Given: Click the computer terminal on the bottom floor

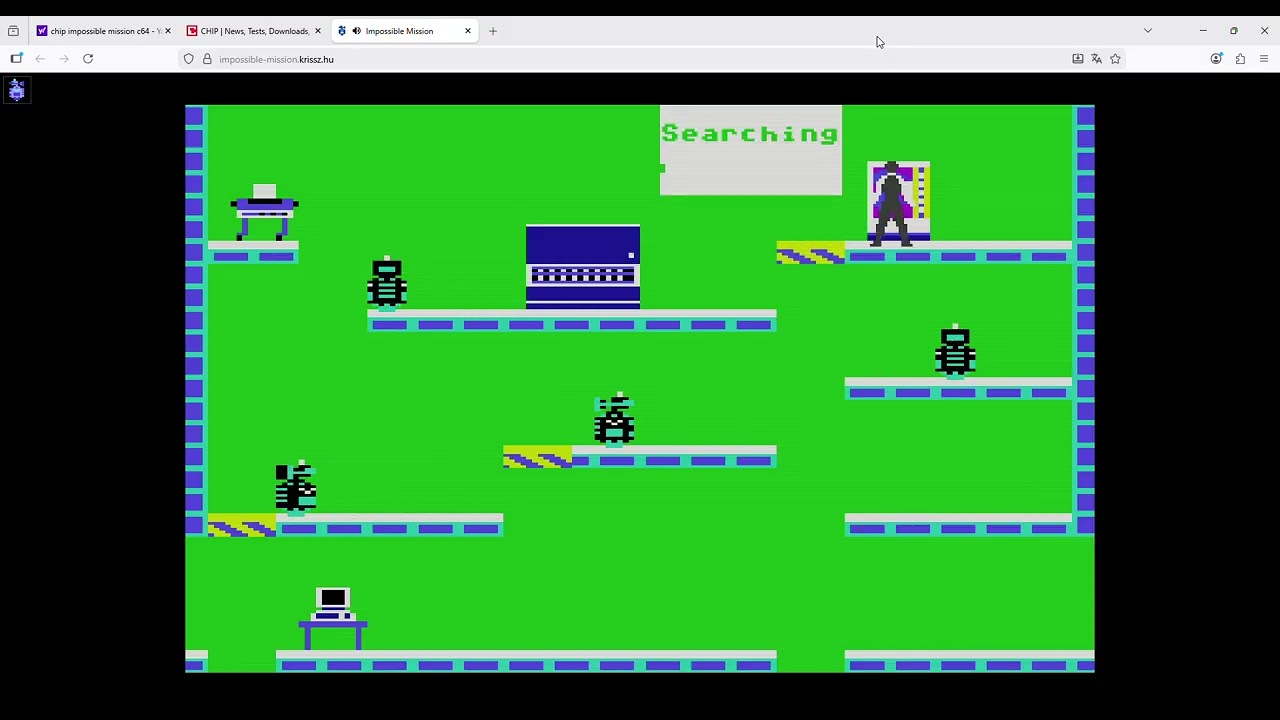Looking at the screenshot, I should click(x=333, y=619).
